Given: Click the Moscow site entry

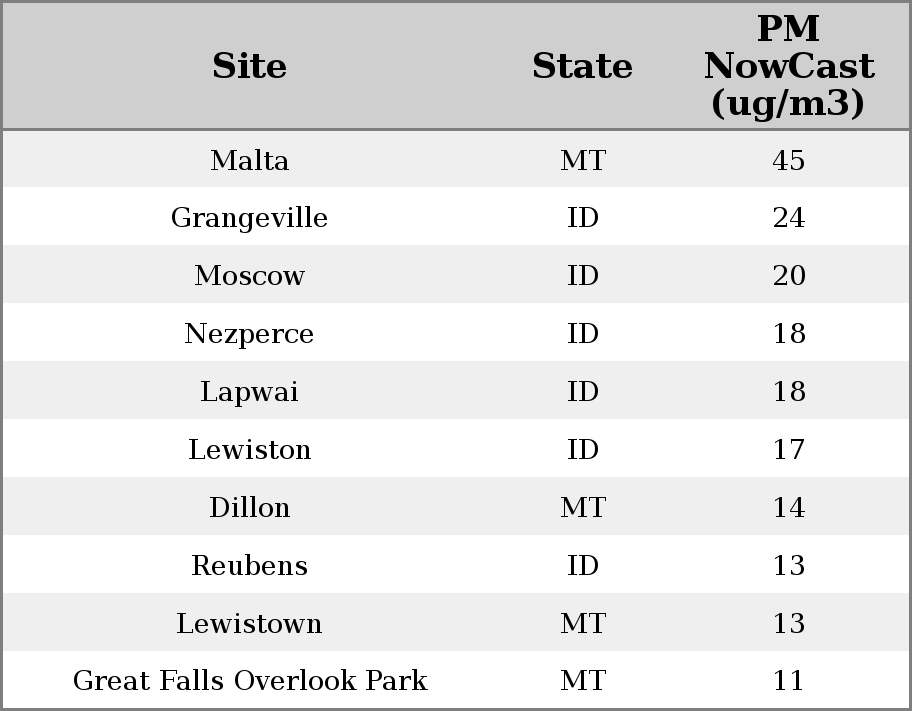Looking at the screenshot, I should pos(249,276).
